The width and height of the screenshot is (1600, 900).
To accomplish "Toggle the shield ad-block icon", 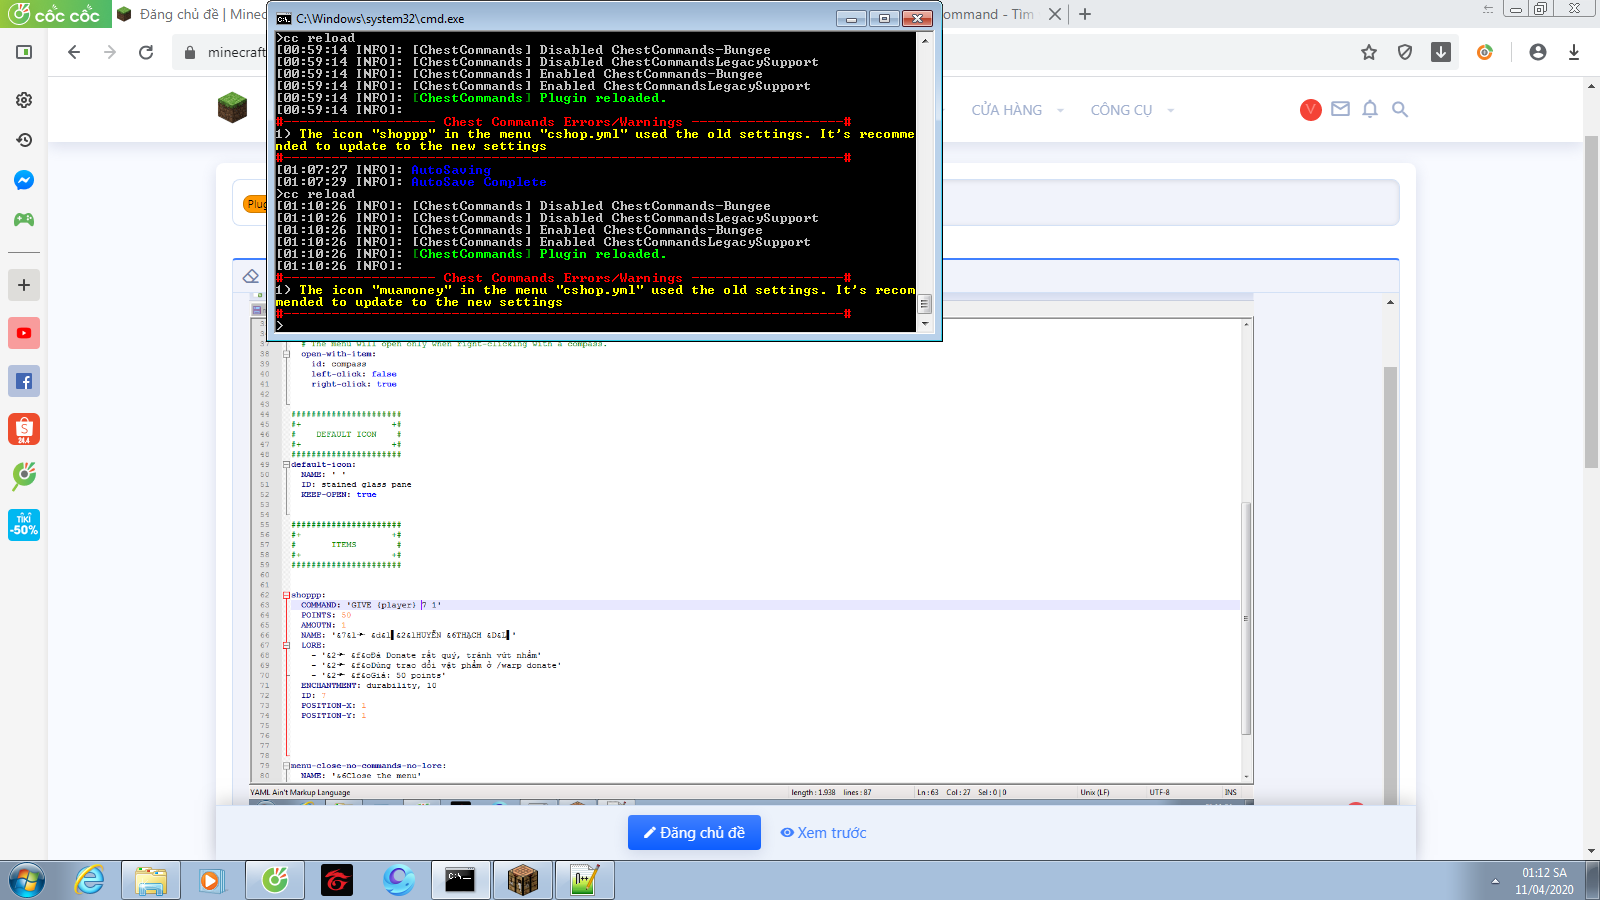I will (1405, 52).
